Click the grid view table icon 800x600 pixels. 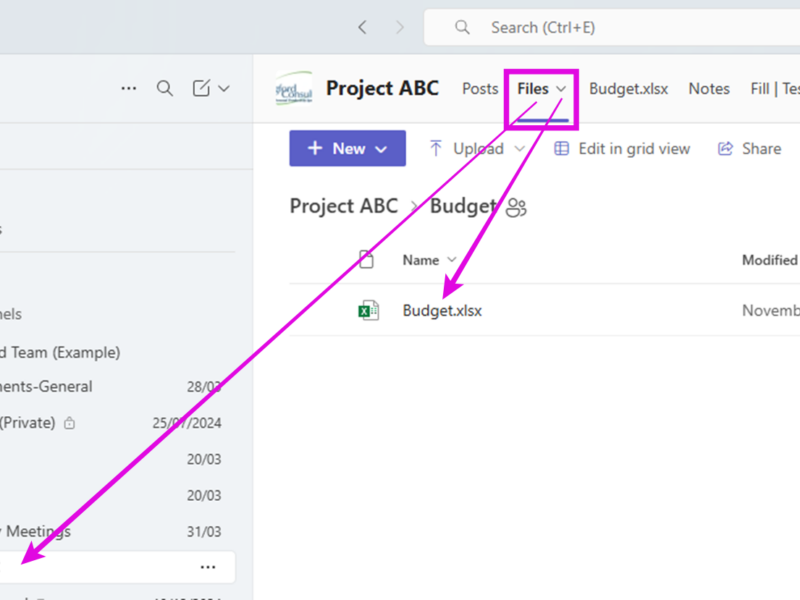point(561,148)
